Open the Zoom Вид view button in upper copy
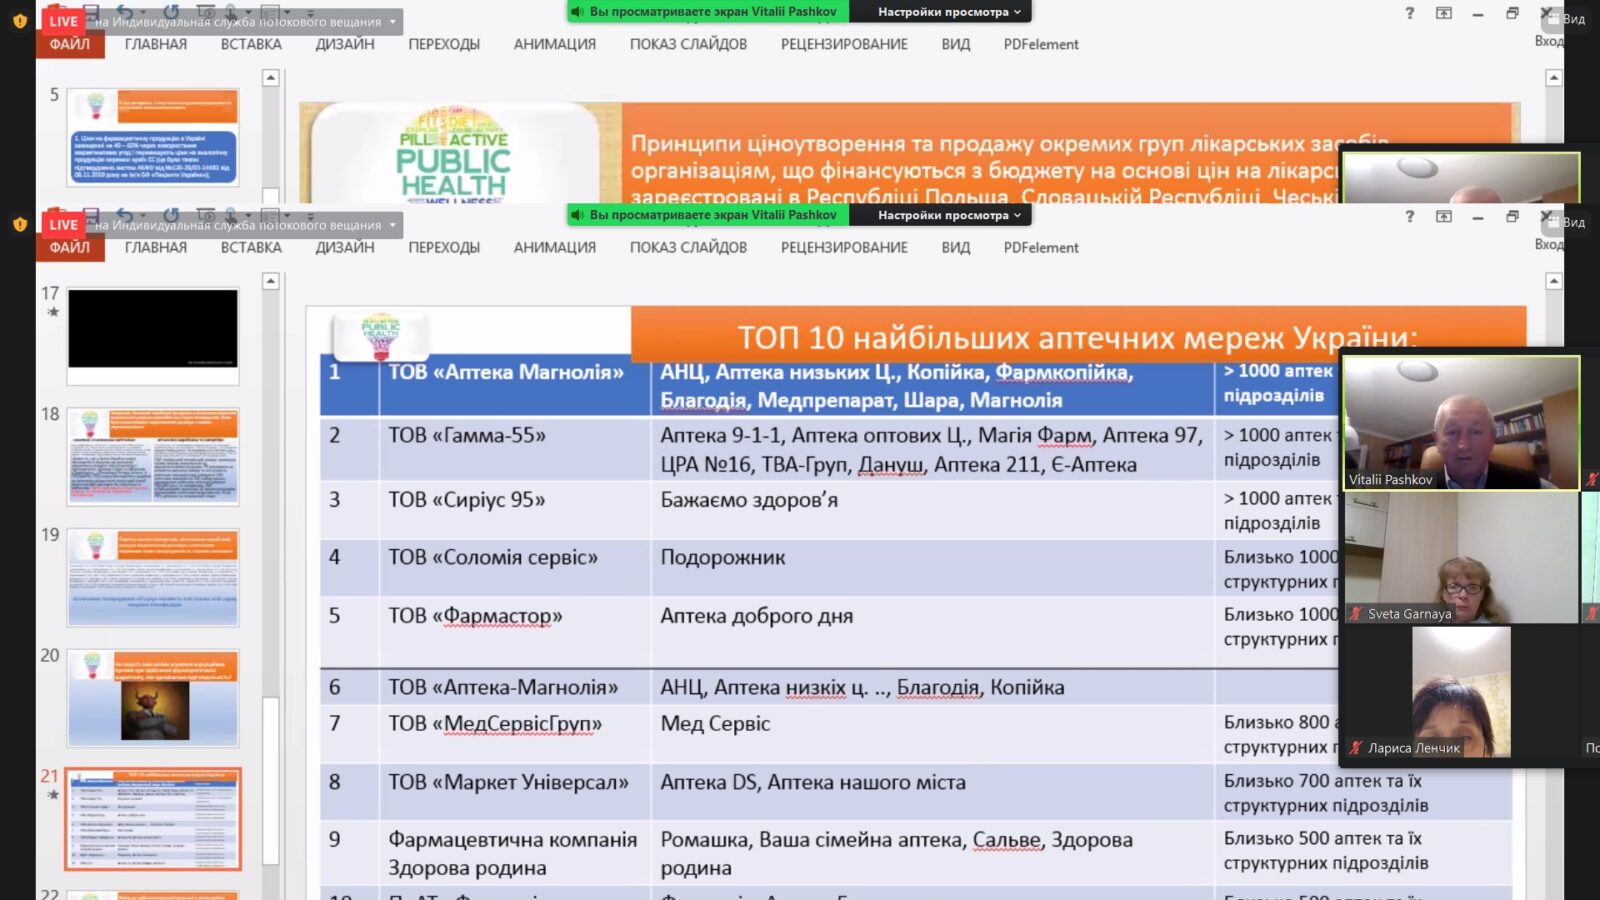This screenshot has width=1600, height=900. [x=1567, y=19]
